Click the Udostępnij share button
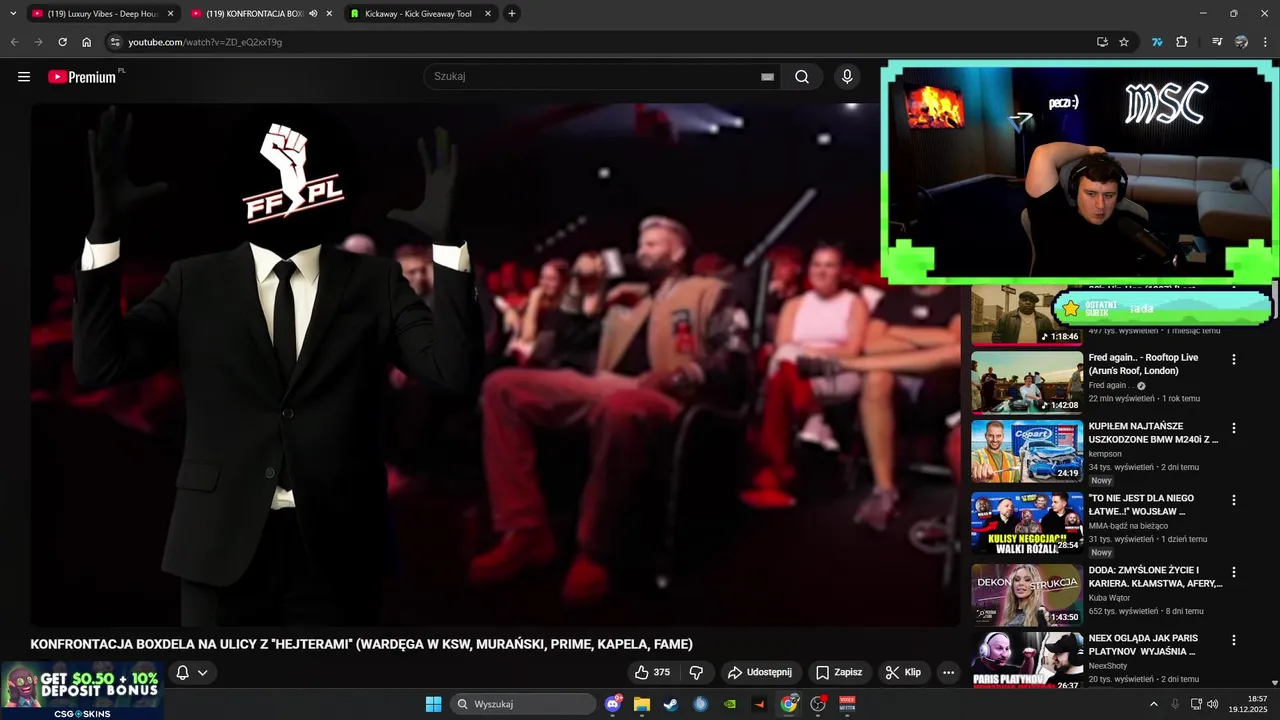 (x=759, y=673)
